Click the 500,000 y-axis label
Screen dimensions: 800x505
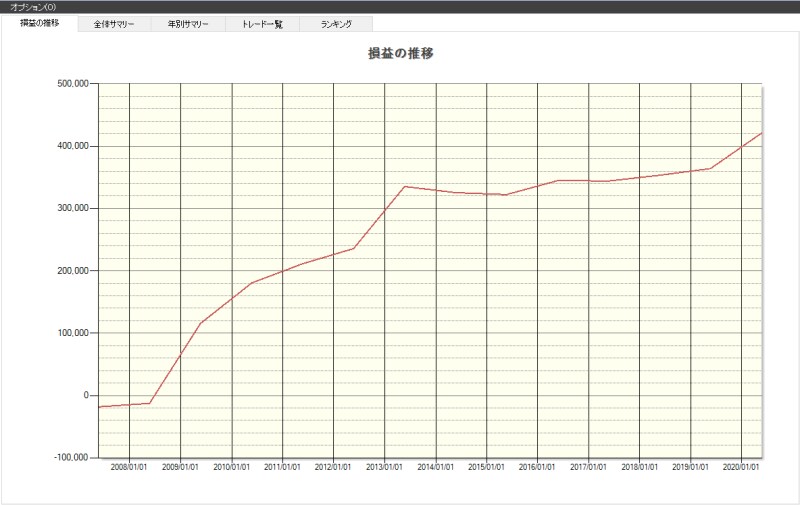[73, 84]
